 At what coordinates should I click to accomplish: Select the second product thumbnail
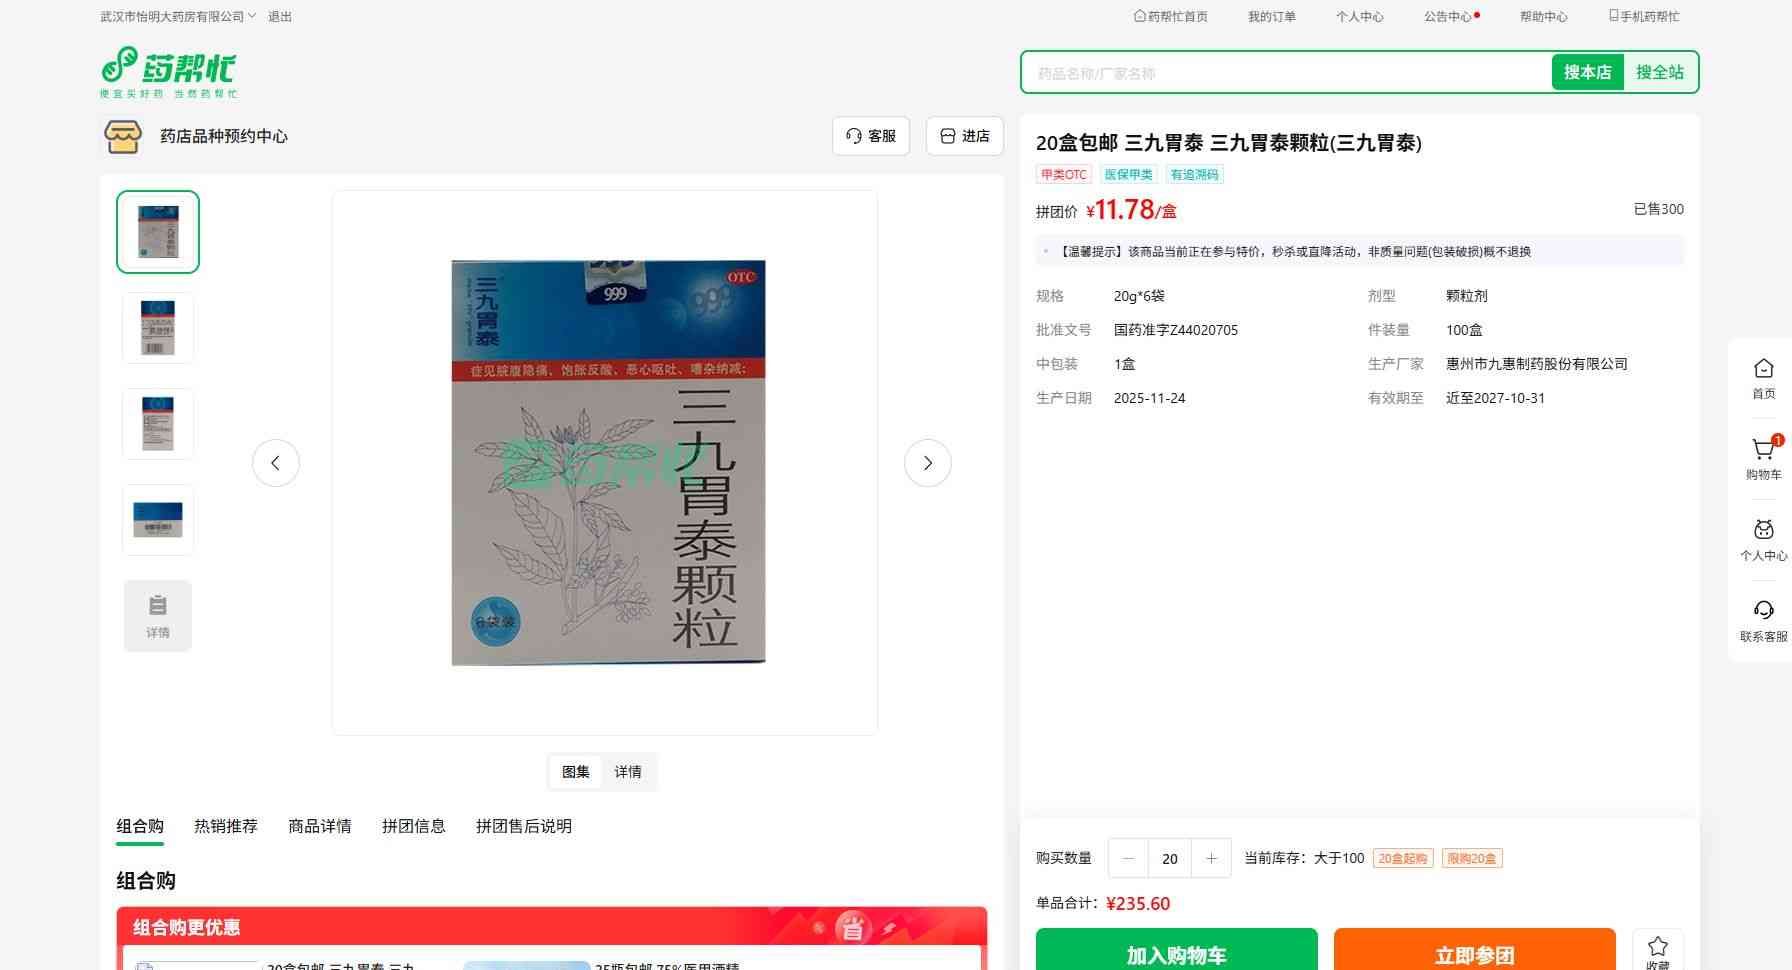[158, 328]
